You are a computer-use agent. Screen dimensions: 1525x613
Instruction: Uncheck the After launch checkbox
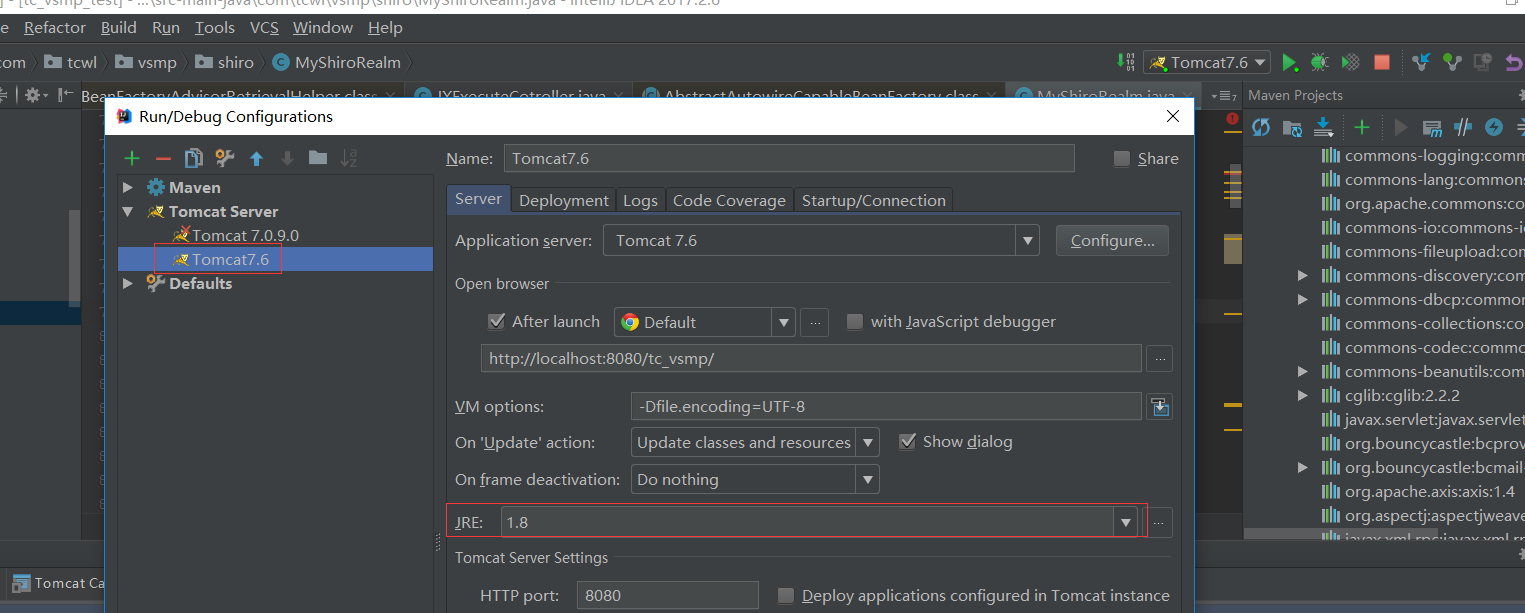coord(497,321)
